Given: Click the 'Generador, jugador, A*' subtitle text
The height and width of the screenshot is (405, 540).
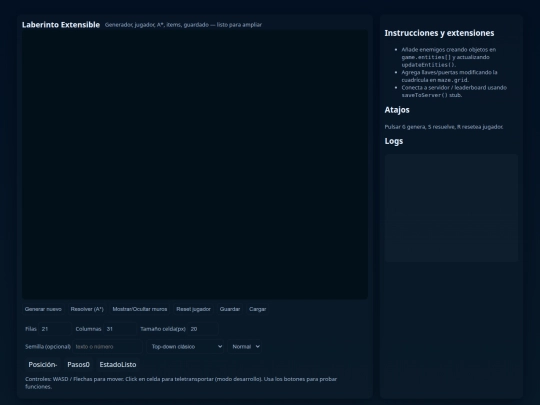Looking at the screenshot, I should [x=183, y=25].
